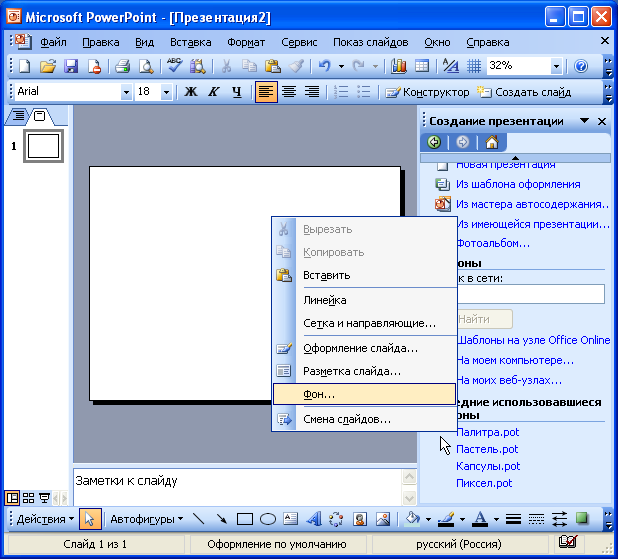
Task: Select the Arrow drawing tool
Action: (222, 519)
